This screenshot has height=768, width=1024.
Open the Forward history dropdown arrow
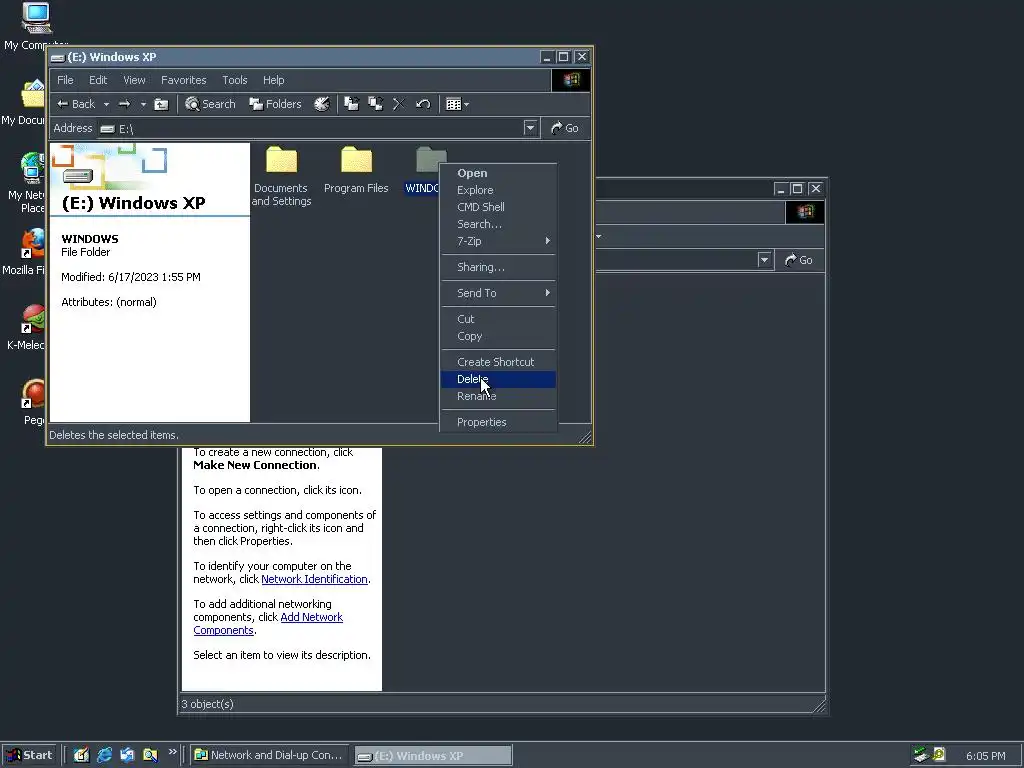[143, 104]
